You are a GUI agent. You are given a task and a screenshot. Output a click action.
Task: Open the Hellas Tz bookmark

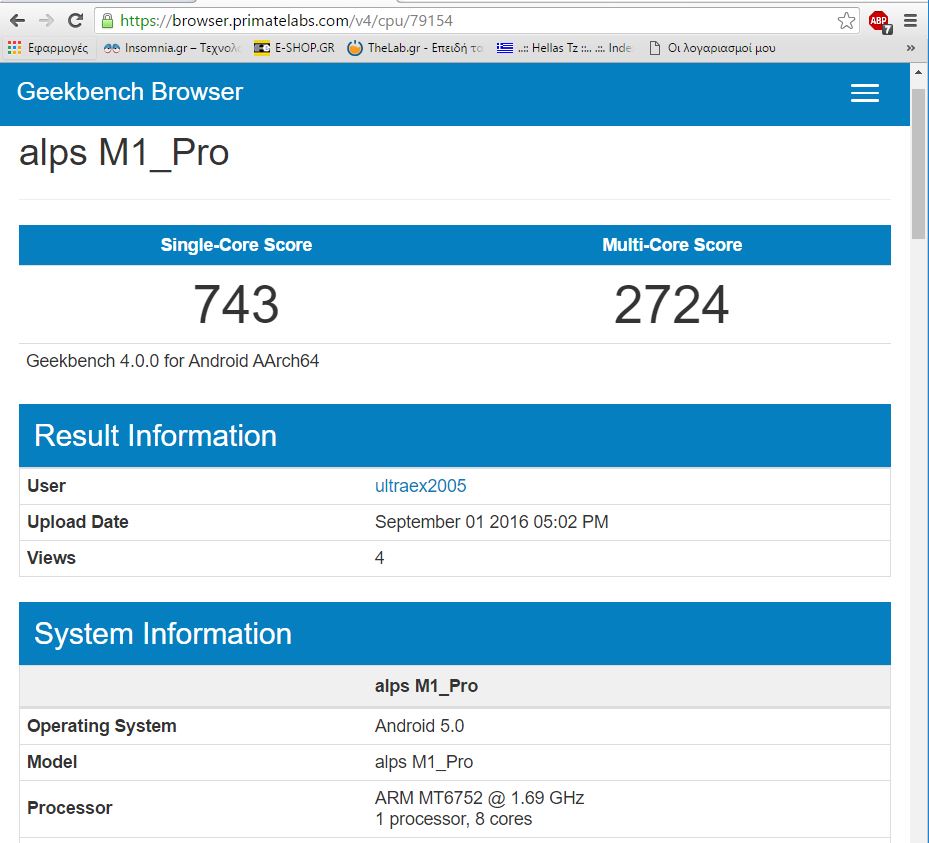click(564, 48)
